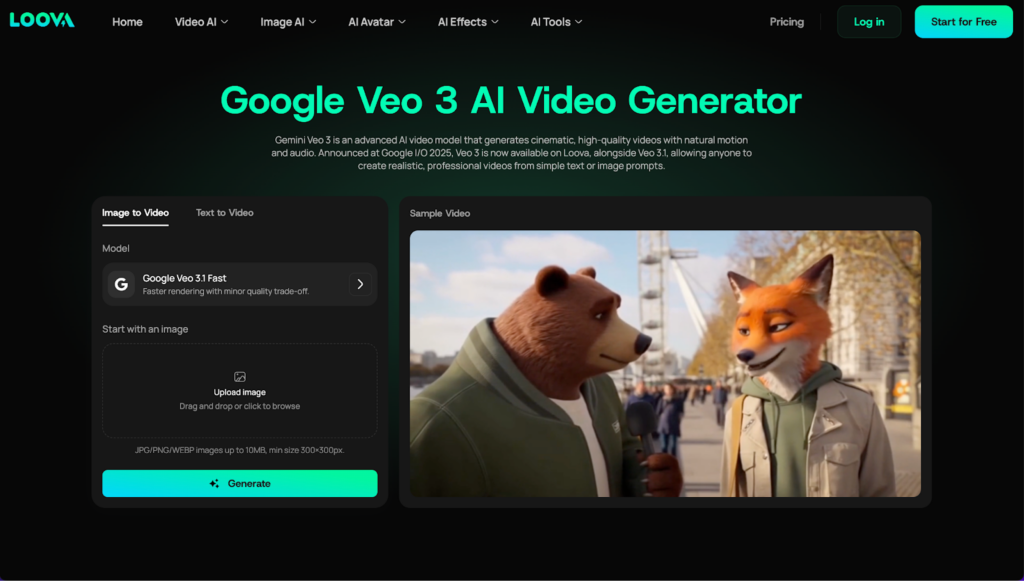The width and height of the screenshot is (1024, 581).
Task: Expand the Image AI dropdown menu
Action: pyautogui.click(x=288, y=22)
